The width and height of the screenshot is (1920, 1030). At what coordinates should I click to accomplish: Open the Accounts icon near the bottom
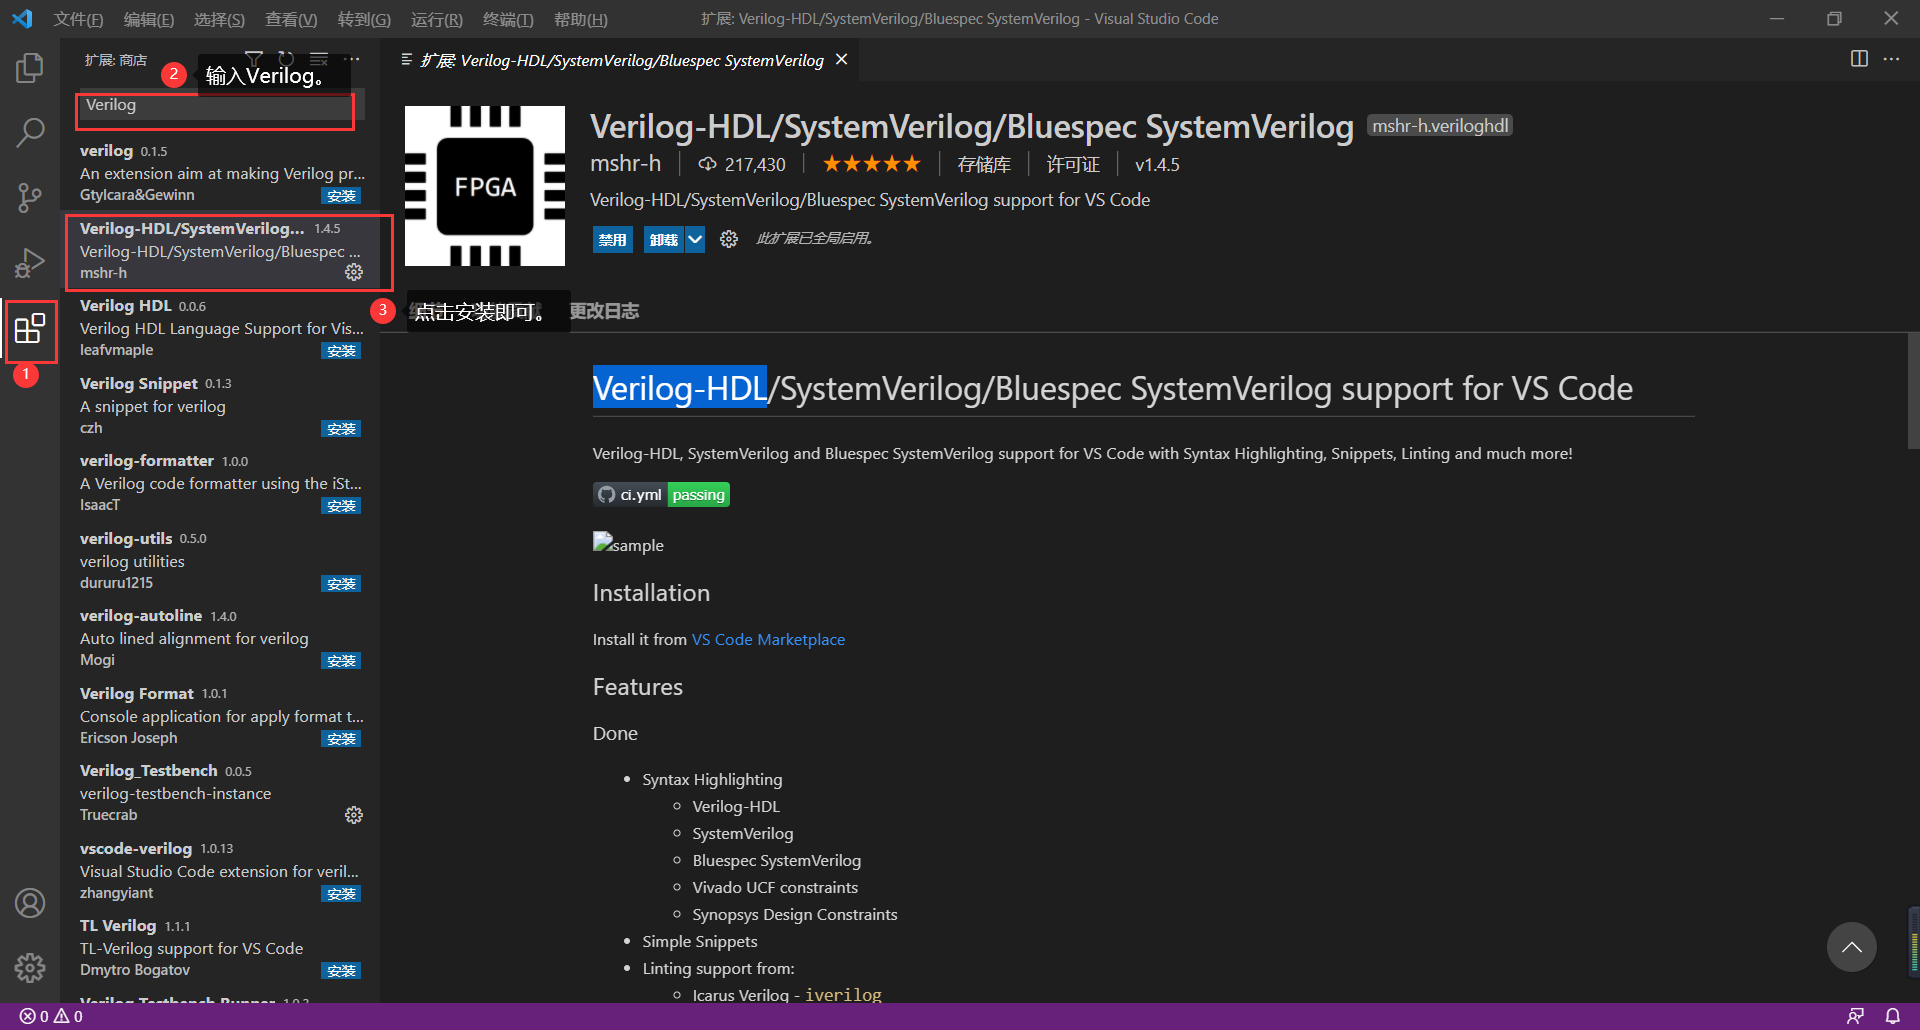click(x=30, y=903)
